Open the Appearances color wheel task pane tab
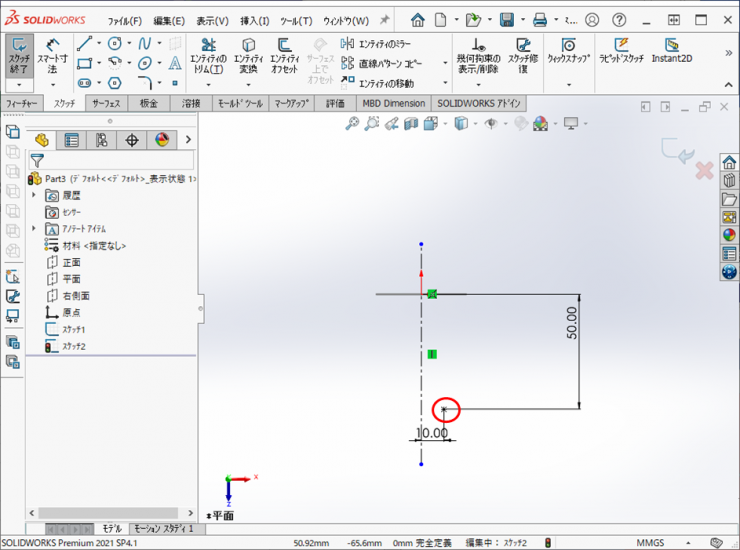740x550 pixels. pos(729,235)
